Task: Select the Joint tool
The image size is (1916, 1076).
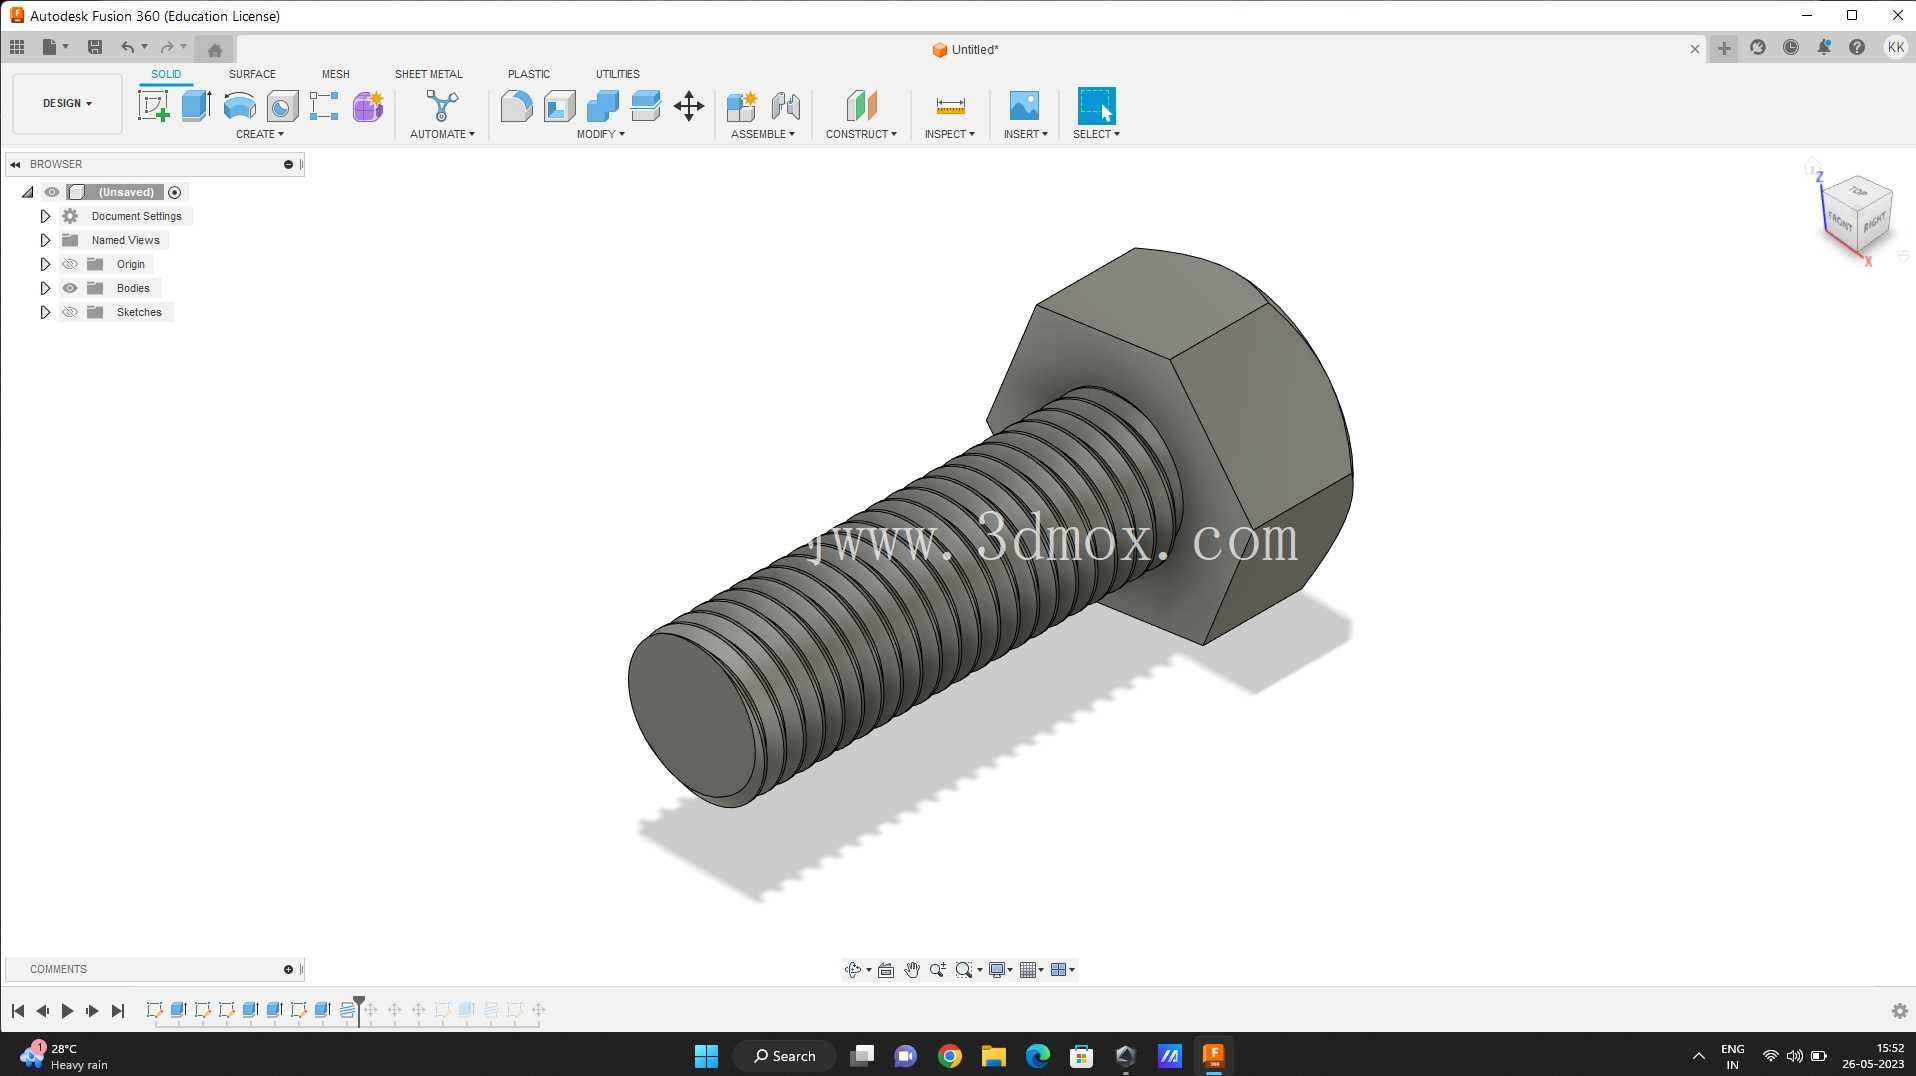Action: [785, 106]
